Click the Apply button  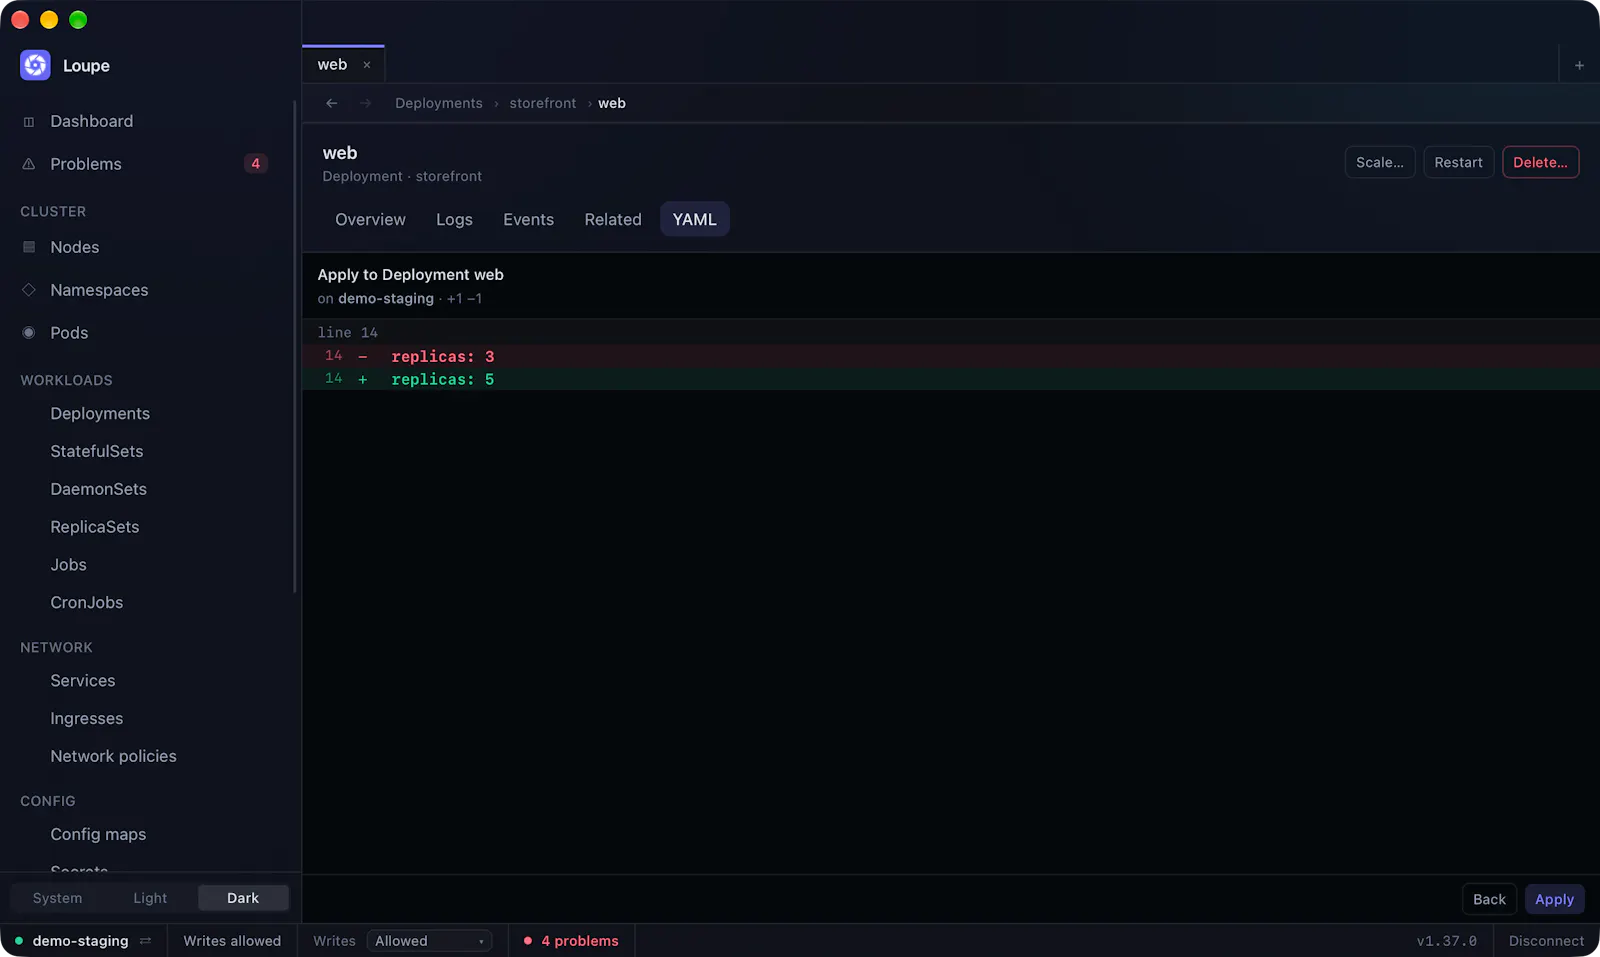coord(1554,899)
